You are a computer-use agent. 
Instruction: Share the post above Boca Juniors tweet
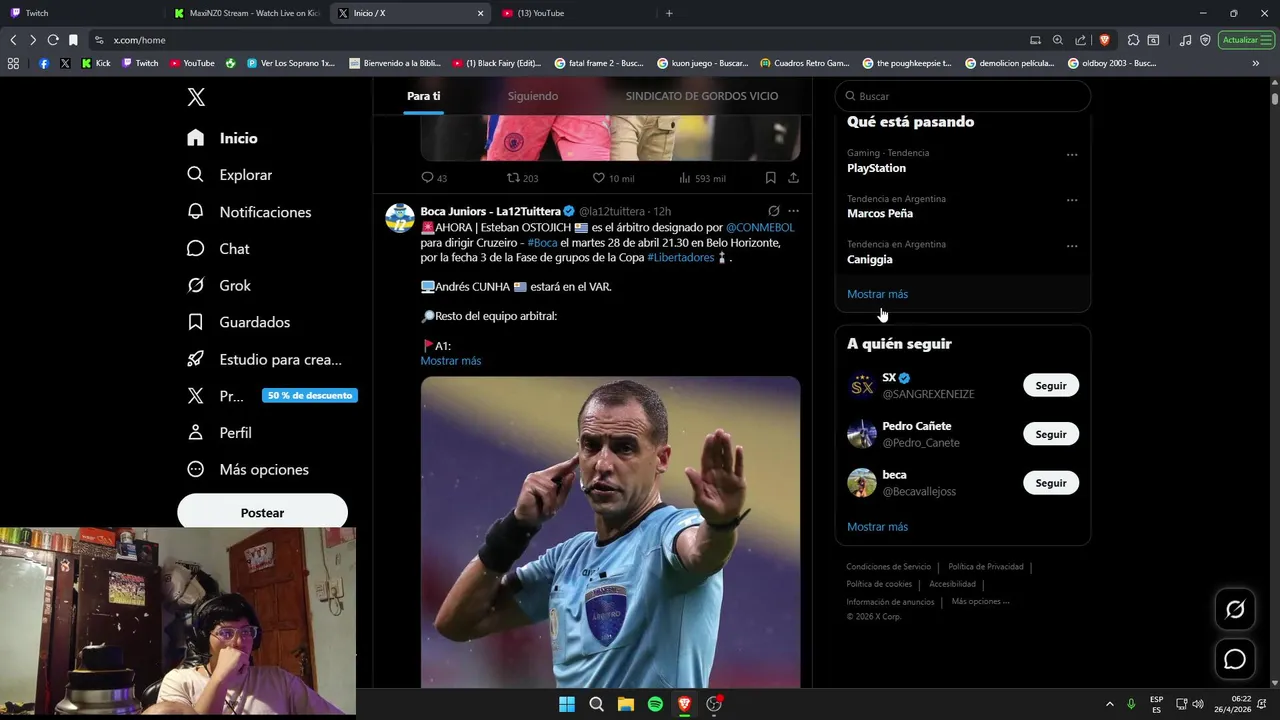793,178
